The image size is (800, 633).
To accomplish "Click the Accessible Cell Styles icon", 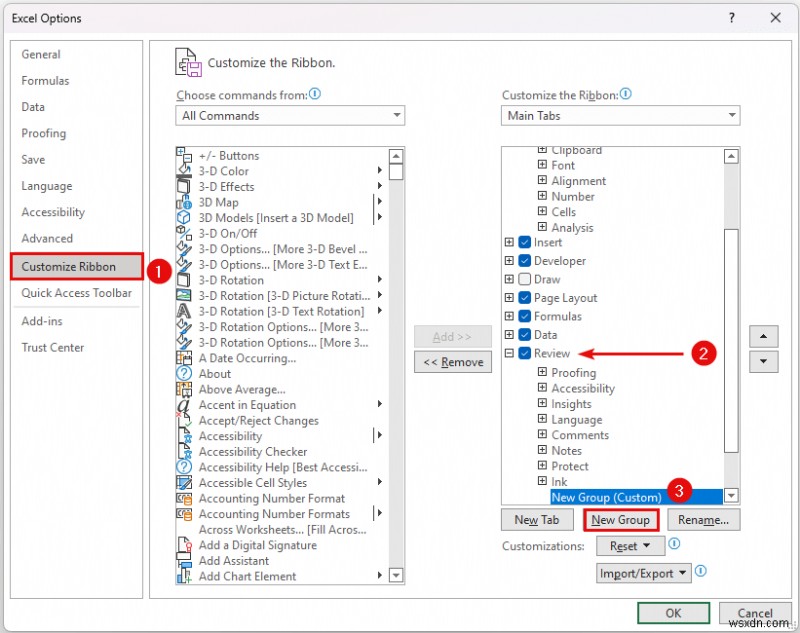I will [x=184, y=483].
